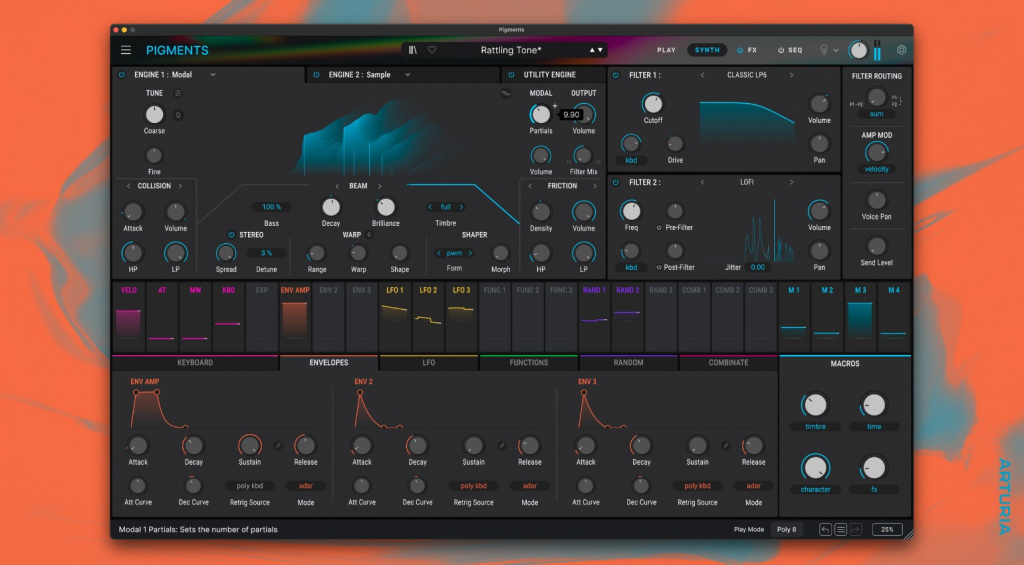Screen dimensions: 1024x565
Task: Click the SYNTH view button
Action: point(707,50)
